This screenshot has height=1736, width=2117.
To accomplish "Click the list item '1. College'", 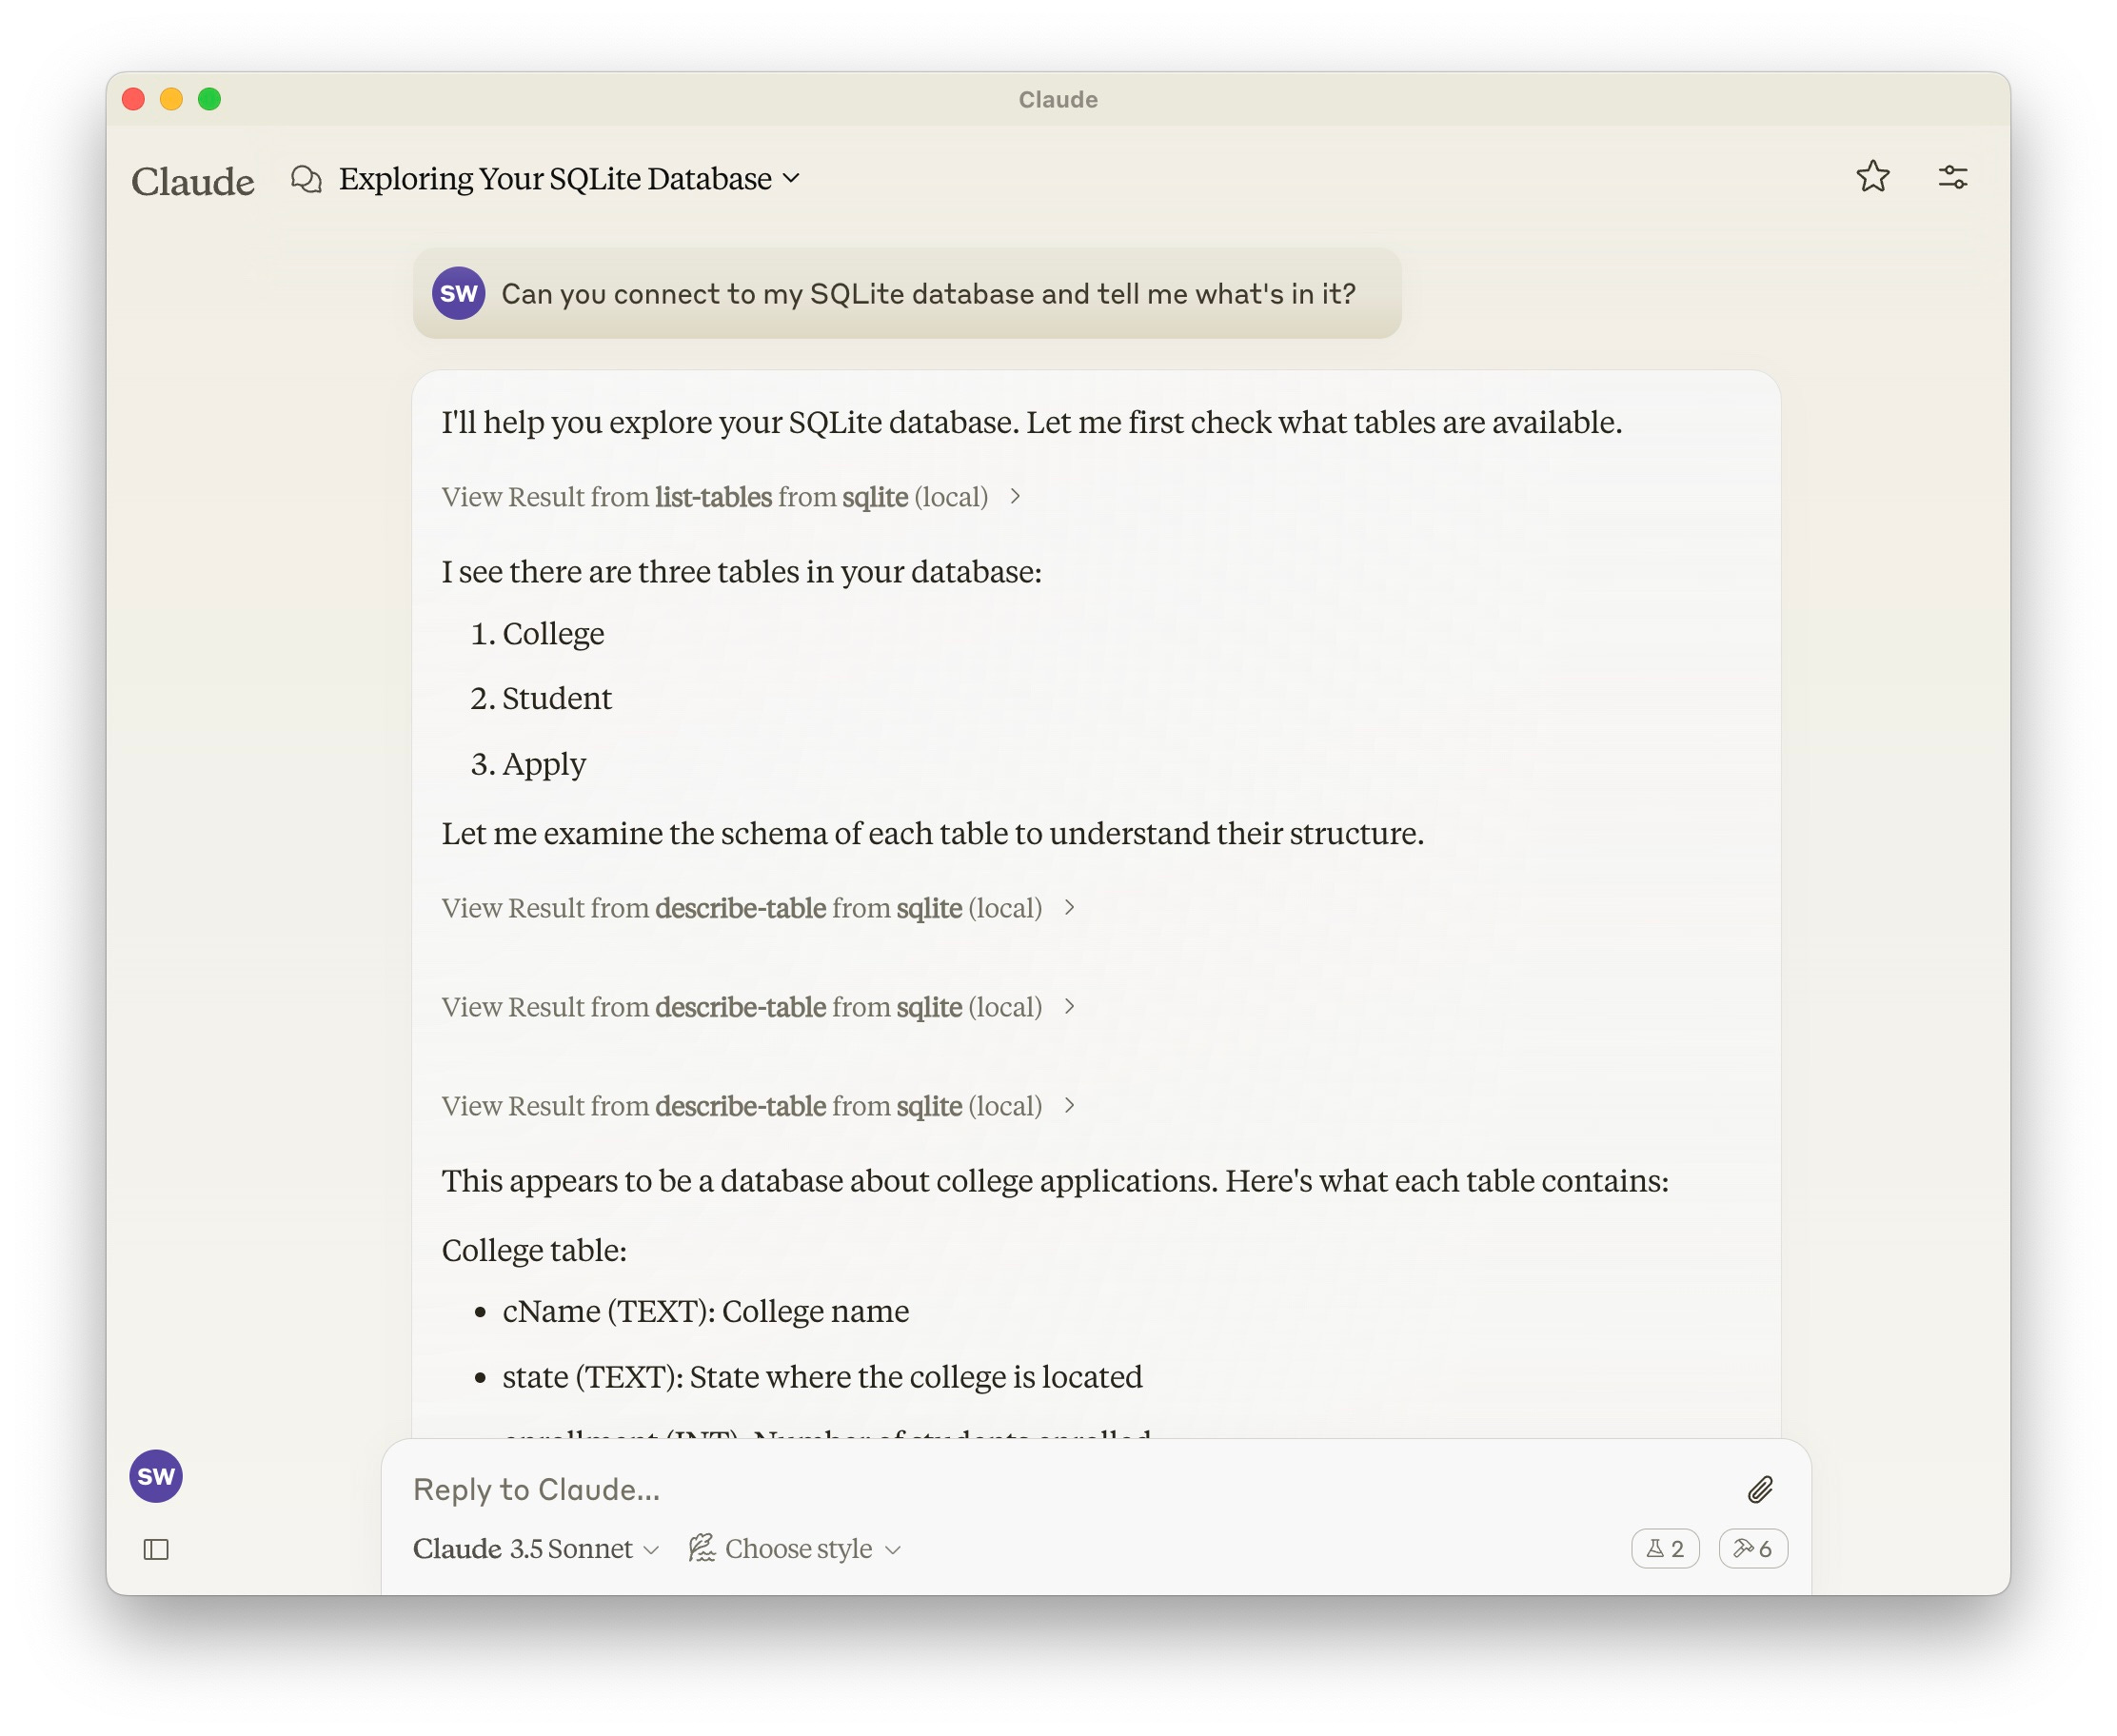I will pyautogui.click(x=537, y=634).
